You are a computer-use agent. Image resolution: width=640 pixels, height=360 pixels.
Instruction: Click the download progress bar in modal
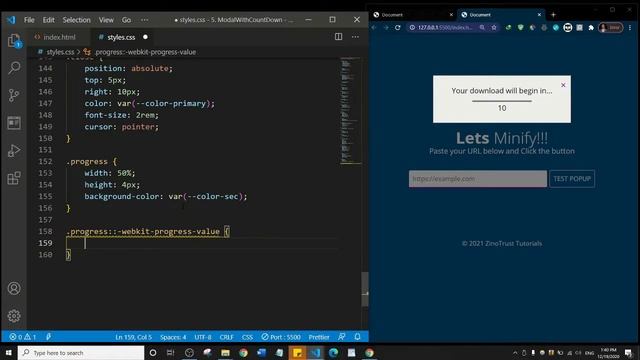pos(502,101)
